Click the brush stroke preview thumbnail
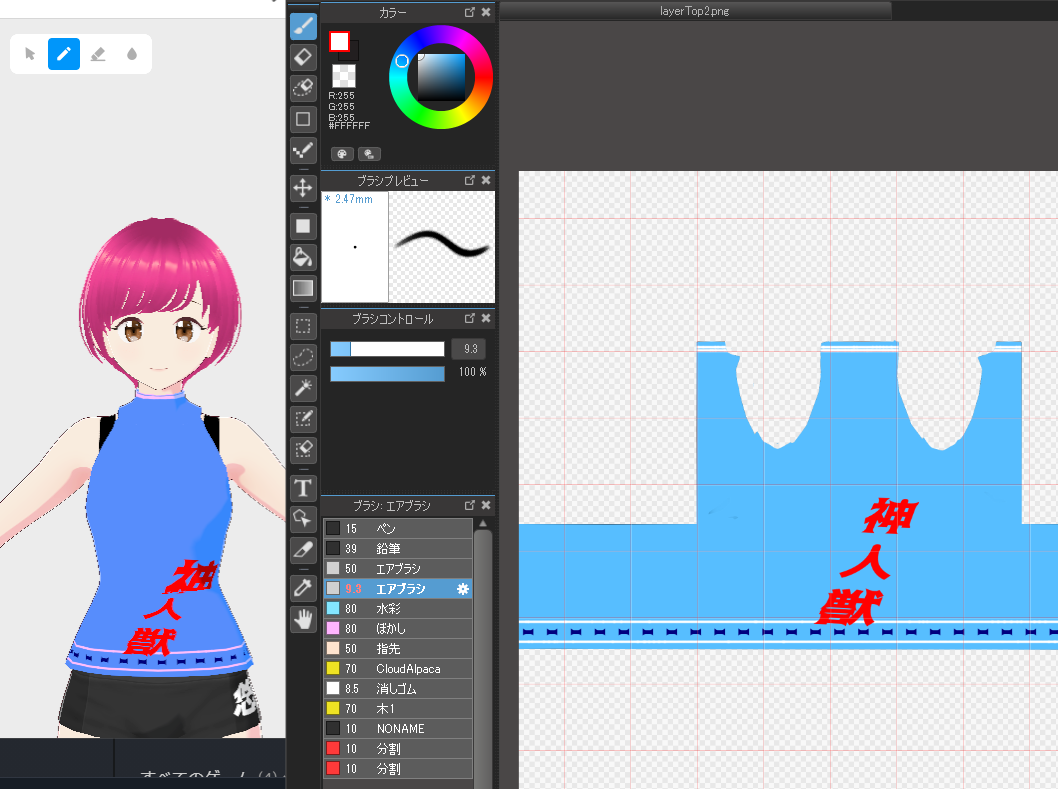Viewport: 1058px width, 789px height. tap(442, 247)
